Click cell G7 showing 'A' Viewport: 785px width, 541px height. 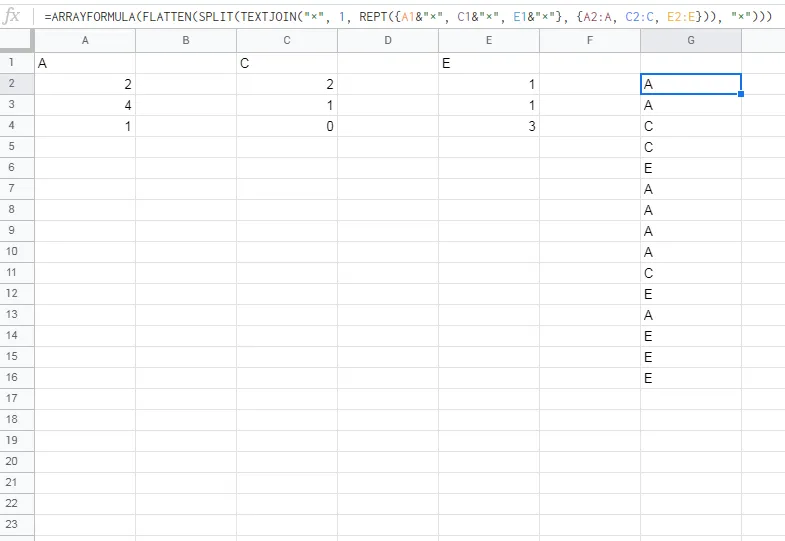tap(691, 189)
